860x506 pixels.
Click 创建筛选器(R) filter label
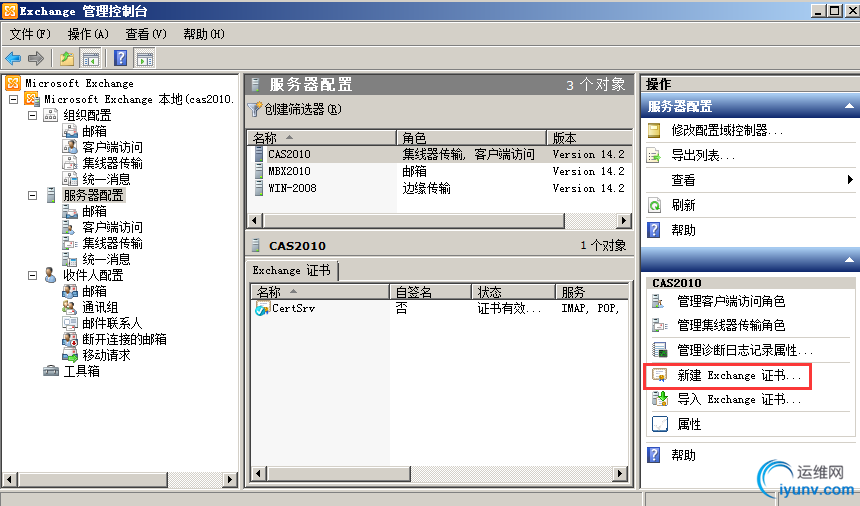coord(303,110)
